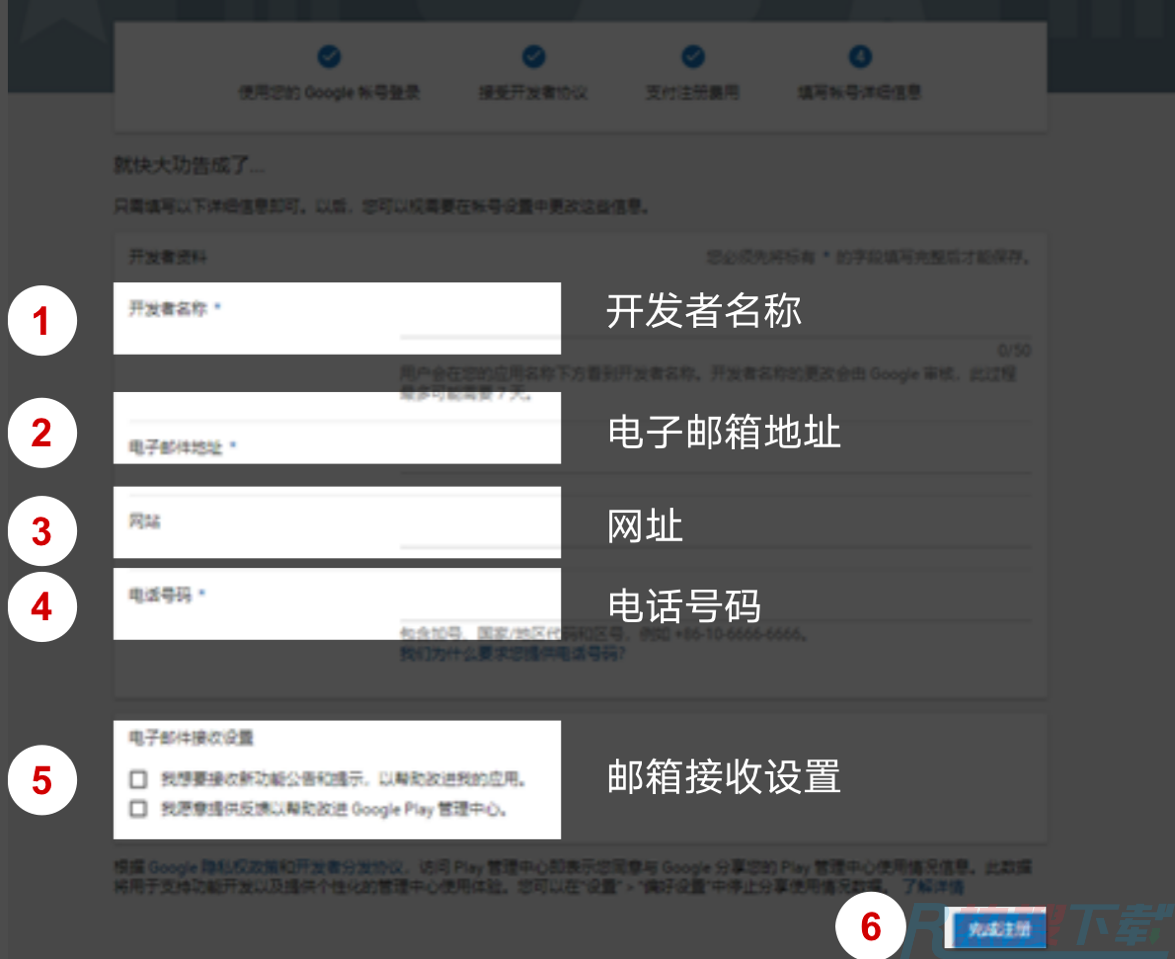This screenshot has height=959, width=1175.
Task: Follow the 了解详情 link
Action: tap(933, 886)
